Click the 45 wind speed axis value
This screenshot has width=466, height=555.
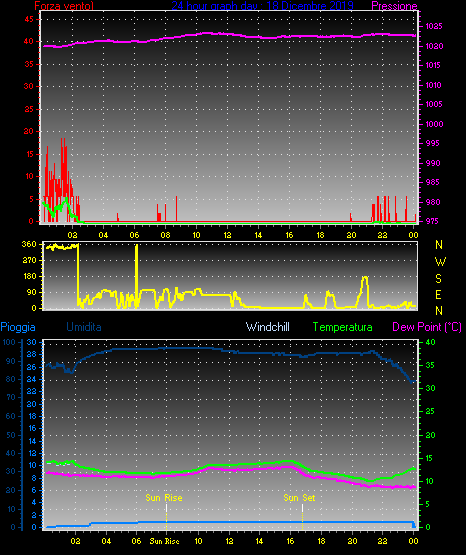coord(29,19)
